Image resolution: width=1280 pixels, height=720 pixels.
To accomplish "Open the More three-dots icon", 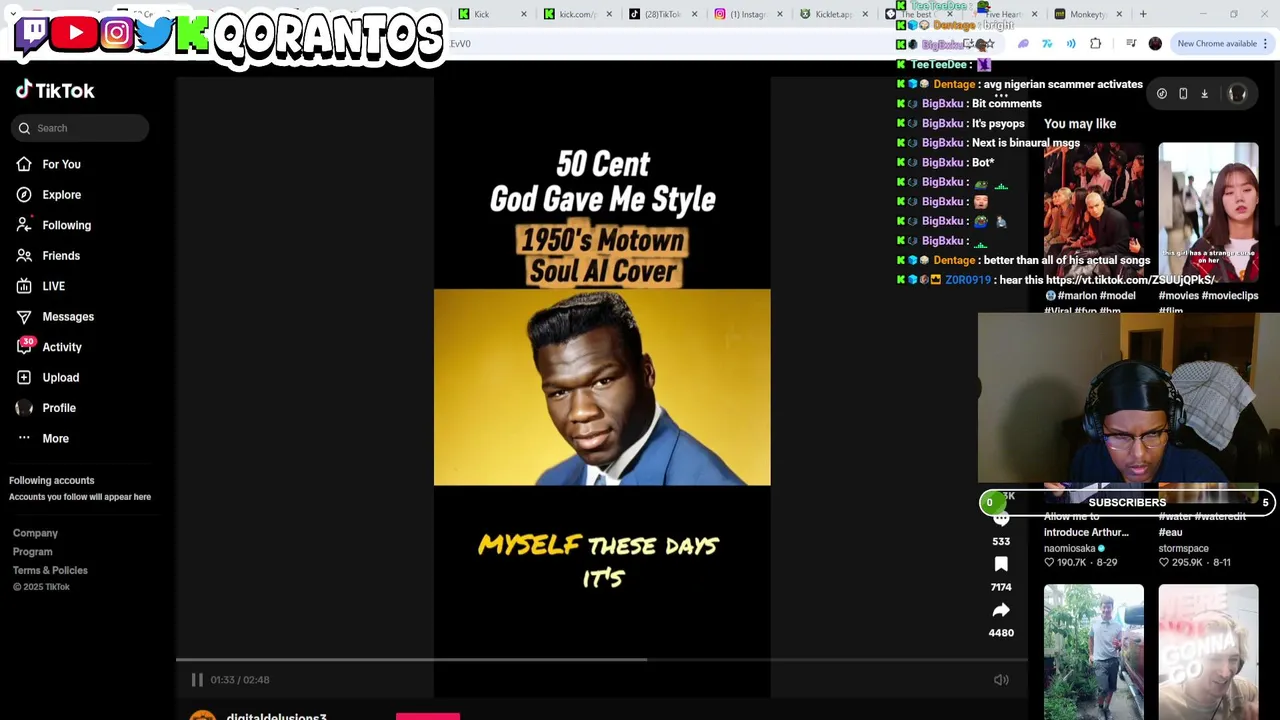I will click(24, 439).
